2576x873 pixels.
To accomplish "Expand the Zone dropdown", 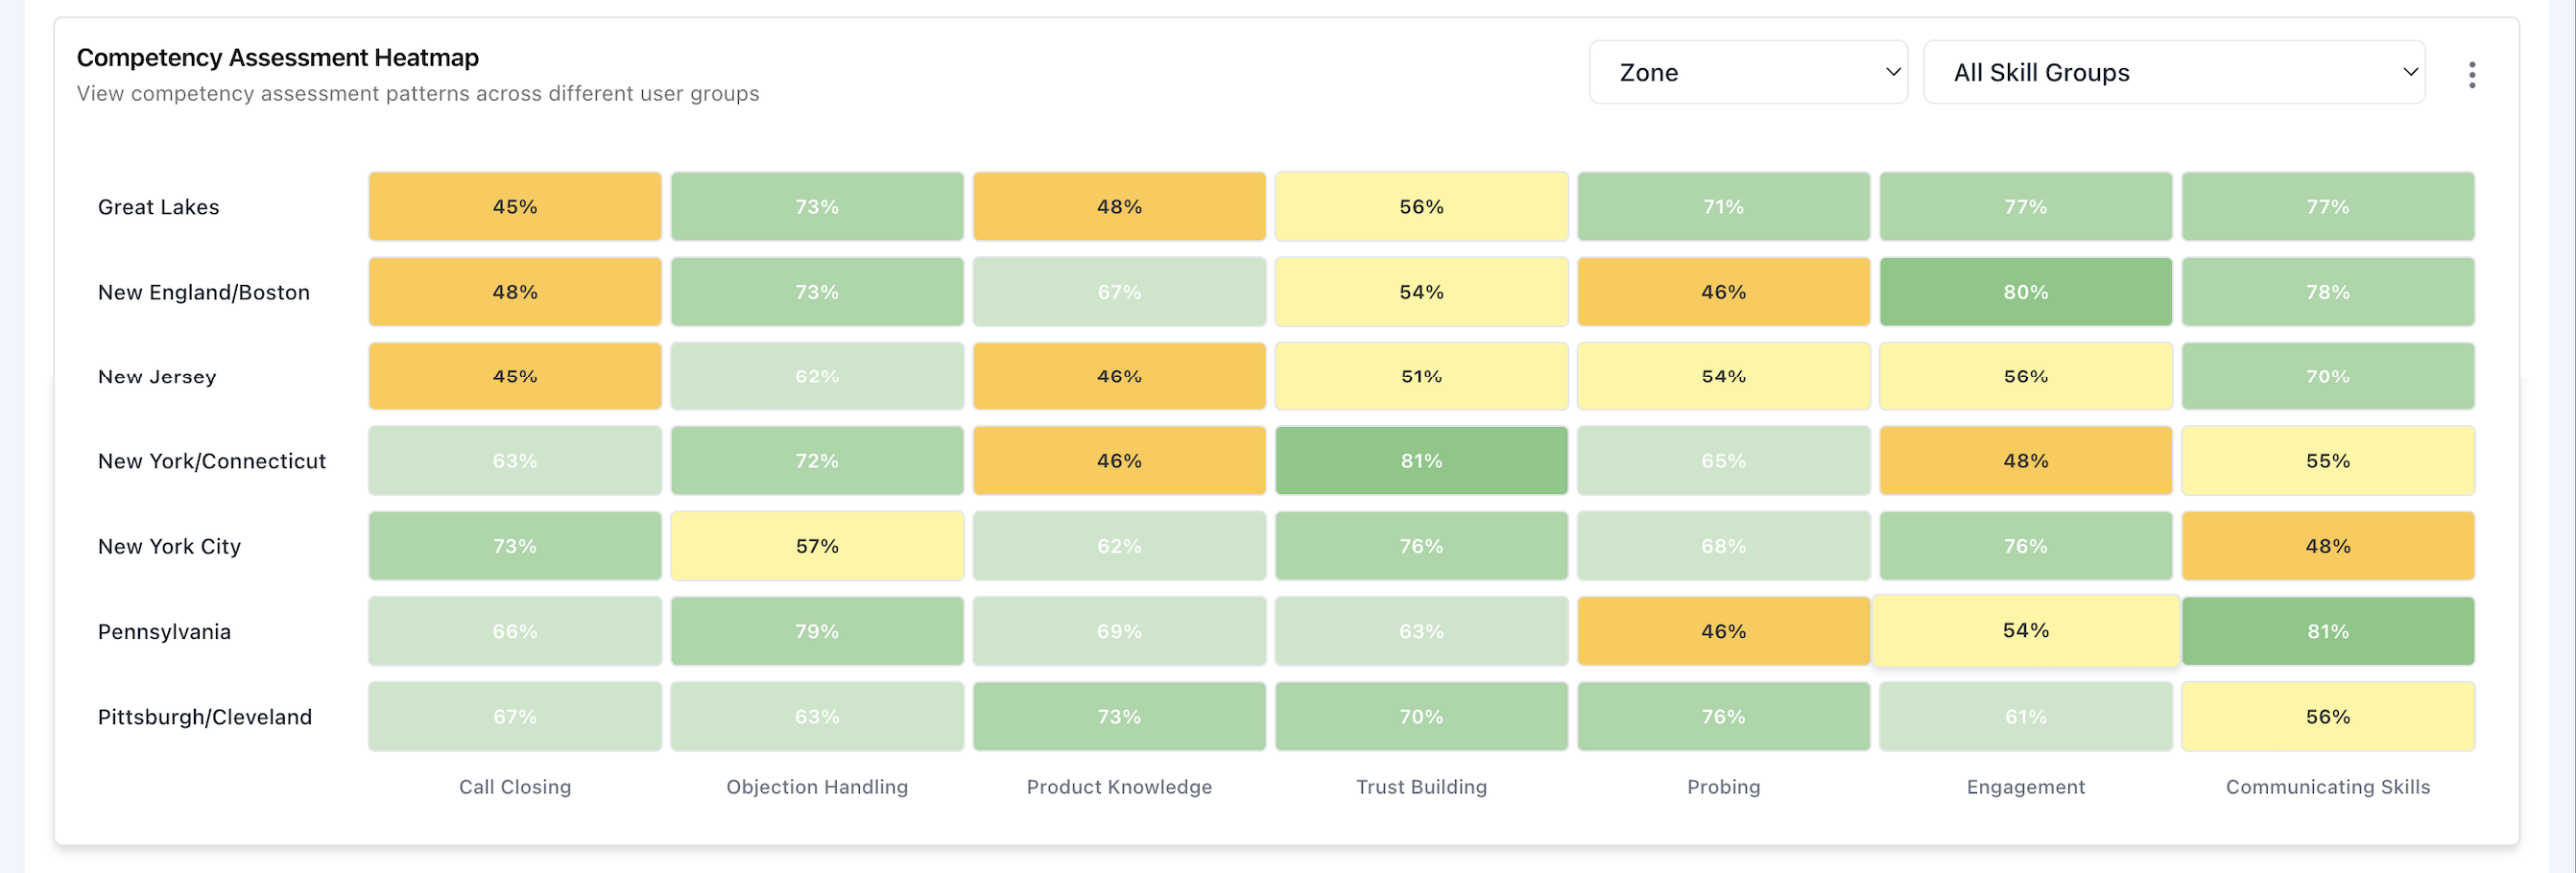I will tap(1747, 72).
